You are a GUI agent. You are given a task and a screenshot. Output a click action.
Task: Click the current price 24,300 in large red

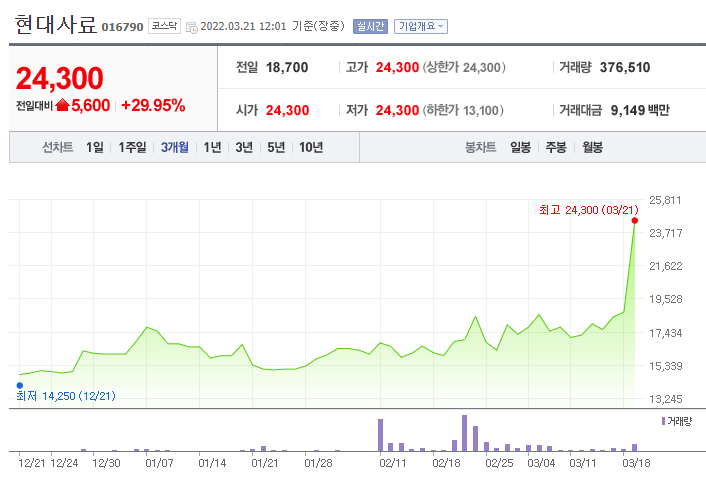60,78
